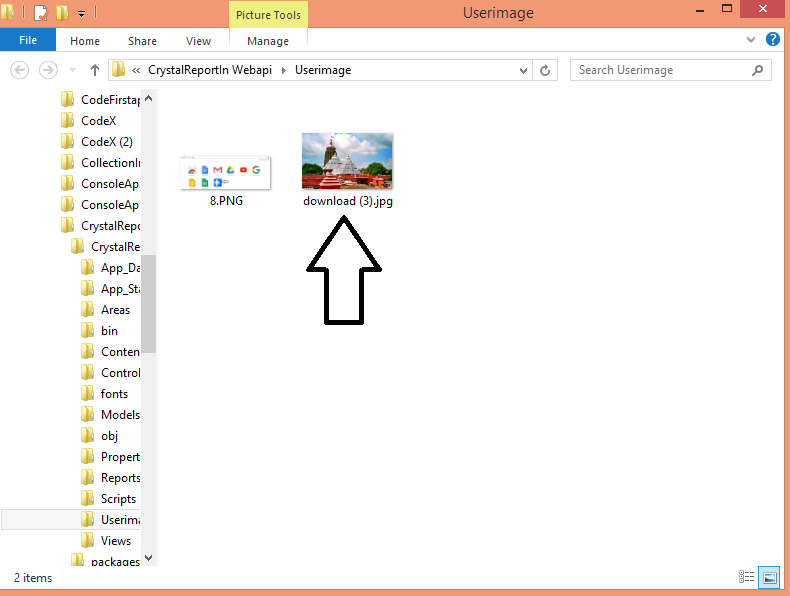Switch to the Home ribbon tab
The image size is (790, 596).
click(85, 41)
